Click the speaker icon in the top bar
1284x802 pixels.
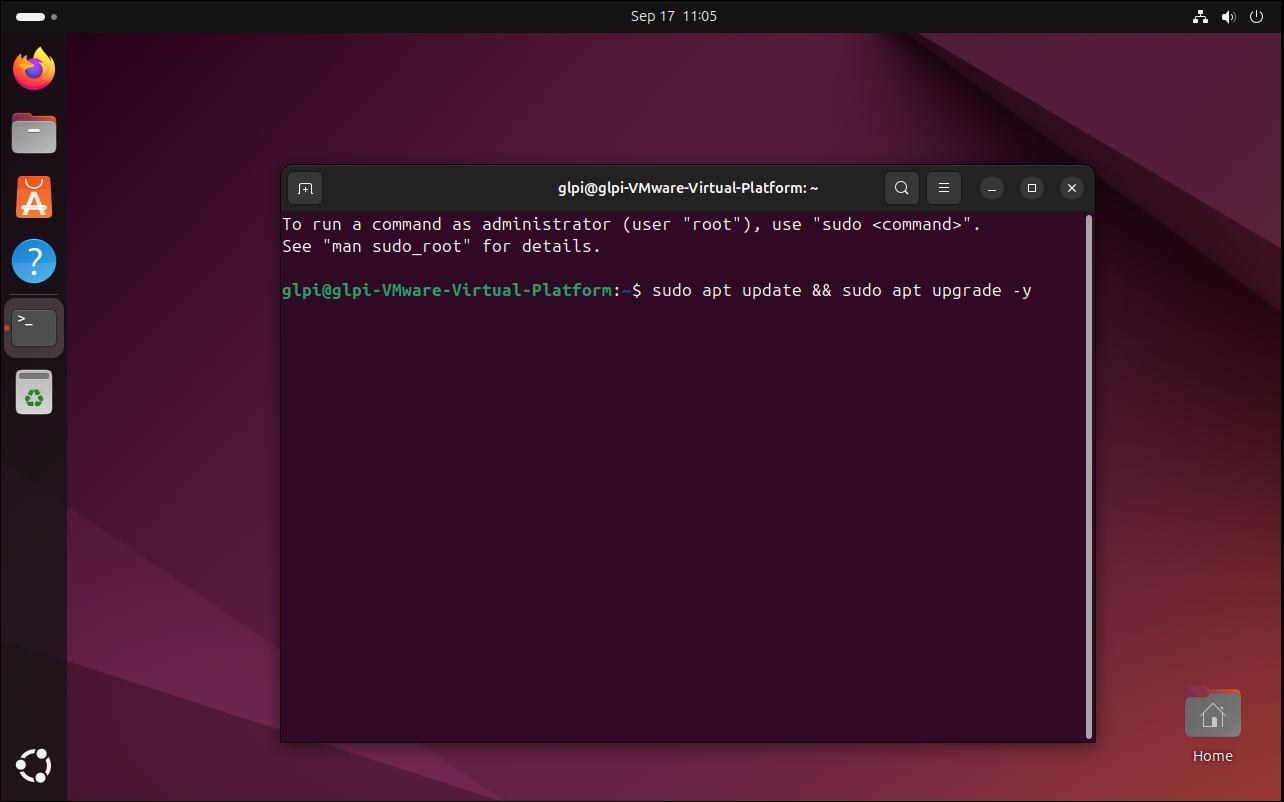(1228, 16)
